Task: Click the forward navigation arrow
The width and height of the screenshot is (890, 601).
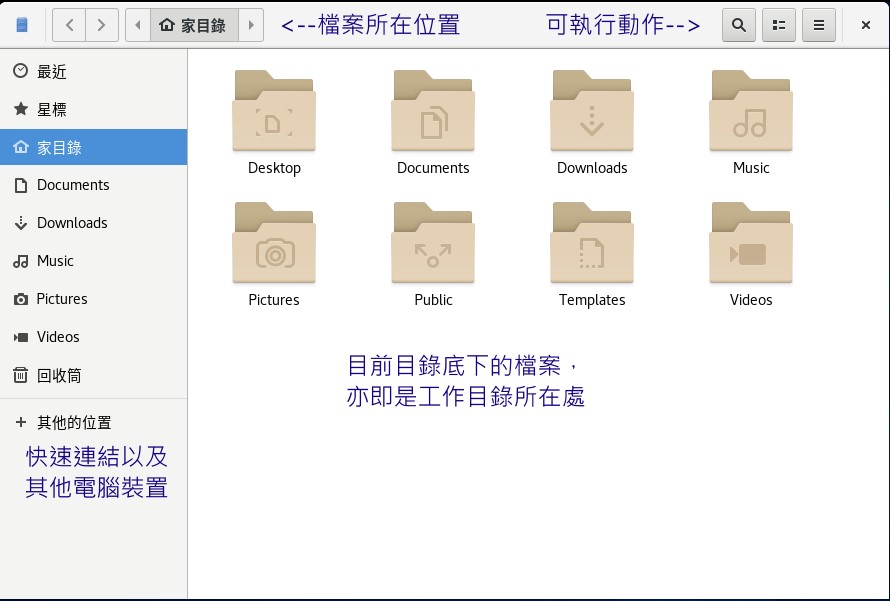Action: pyautogui.click(x=100, y=25)
